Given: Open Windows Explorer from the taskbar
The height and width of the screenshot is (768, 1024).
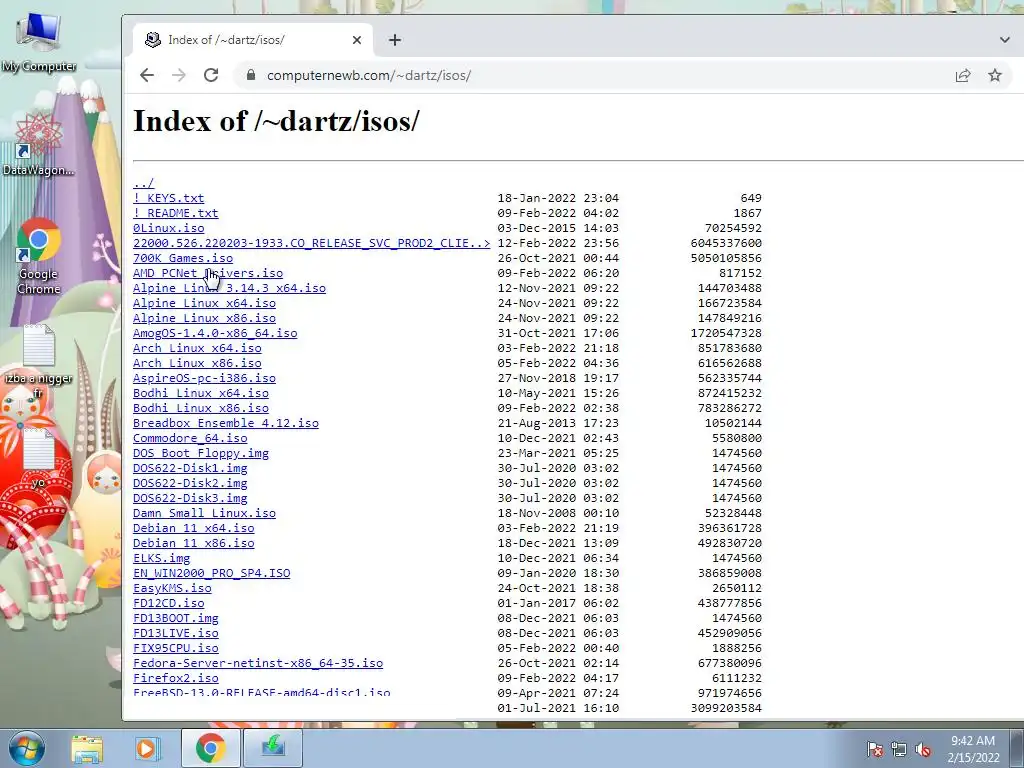Looking at the screenshot, I should point(87,748).
